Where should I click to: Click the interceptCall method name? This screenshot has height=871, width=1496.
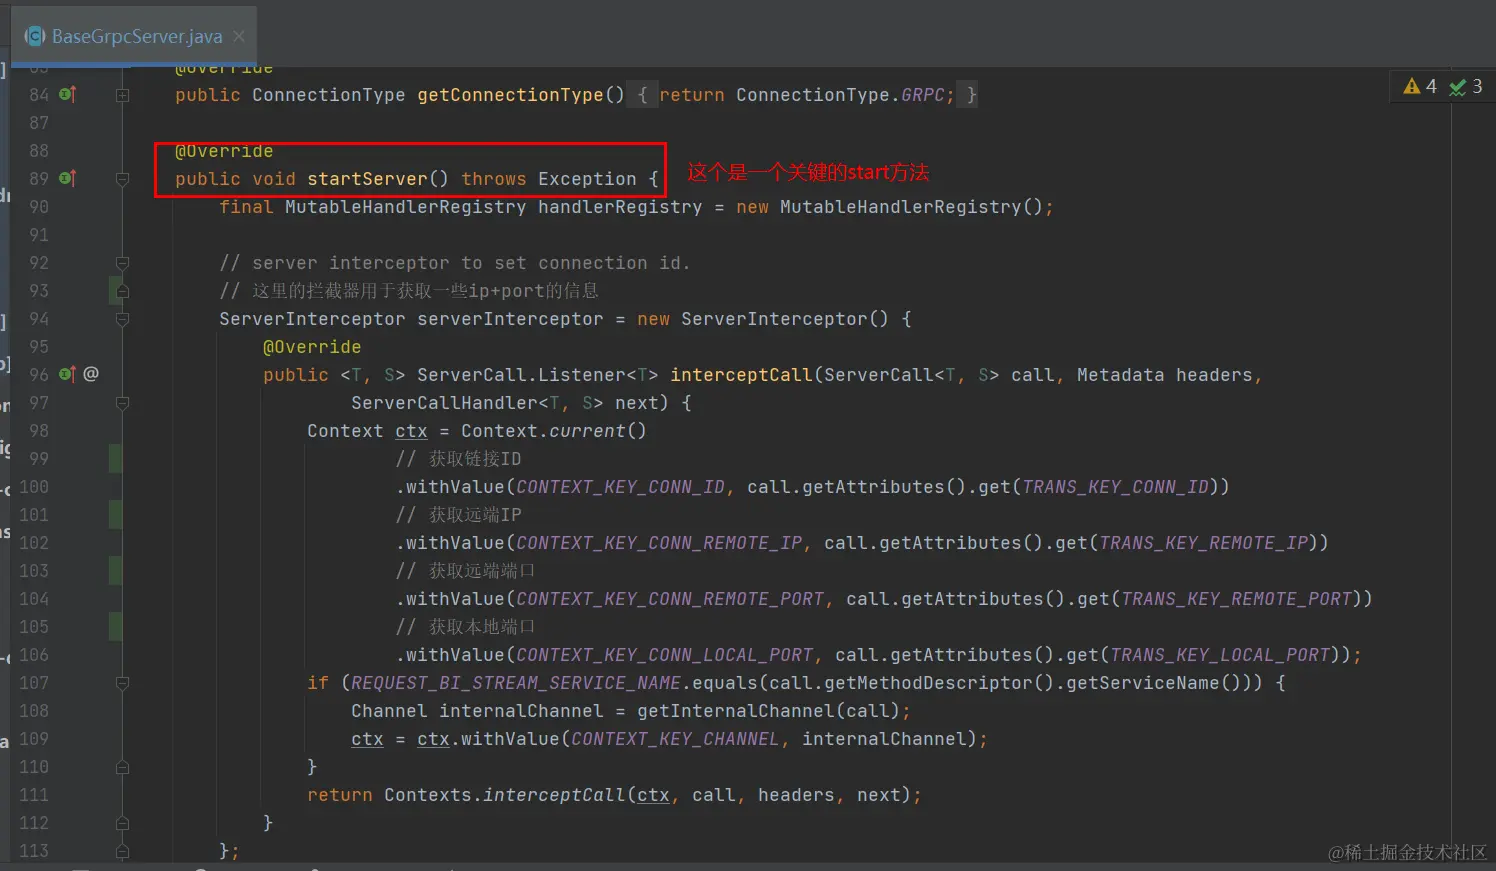pos(741,375)
